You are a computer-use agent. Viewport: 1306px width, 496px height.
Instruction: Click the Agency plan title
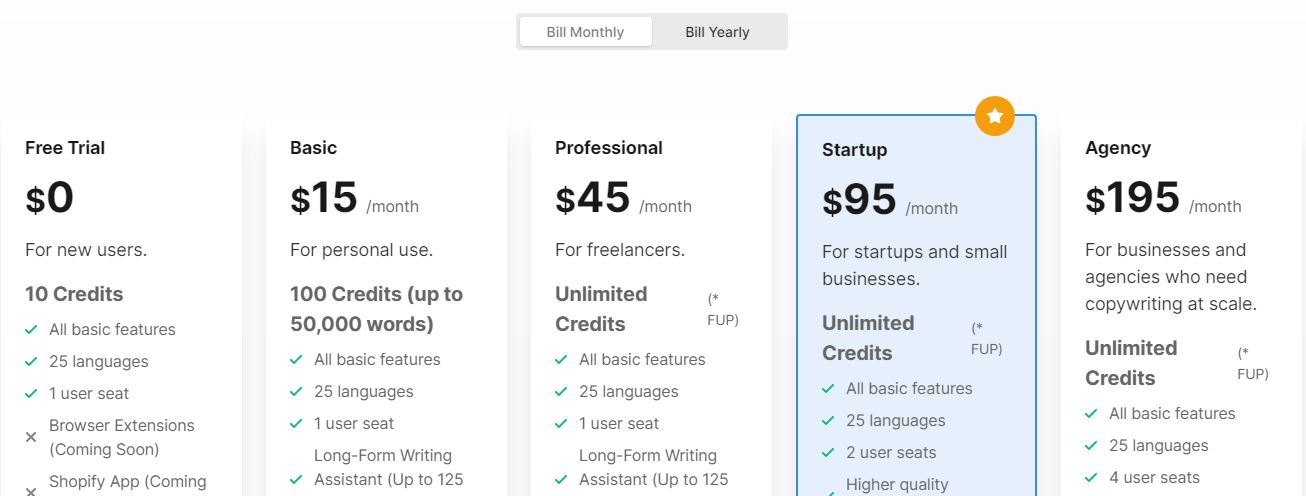point(1118,148)
